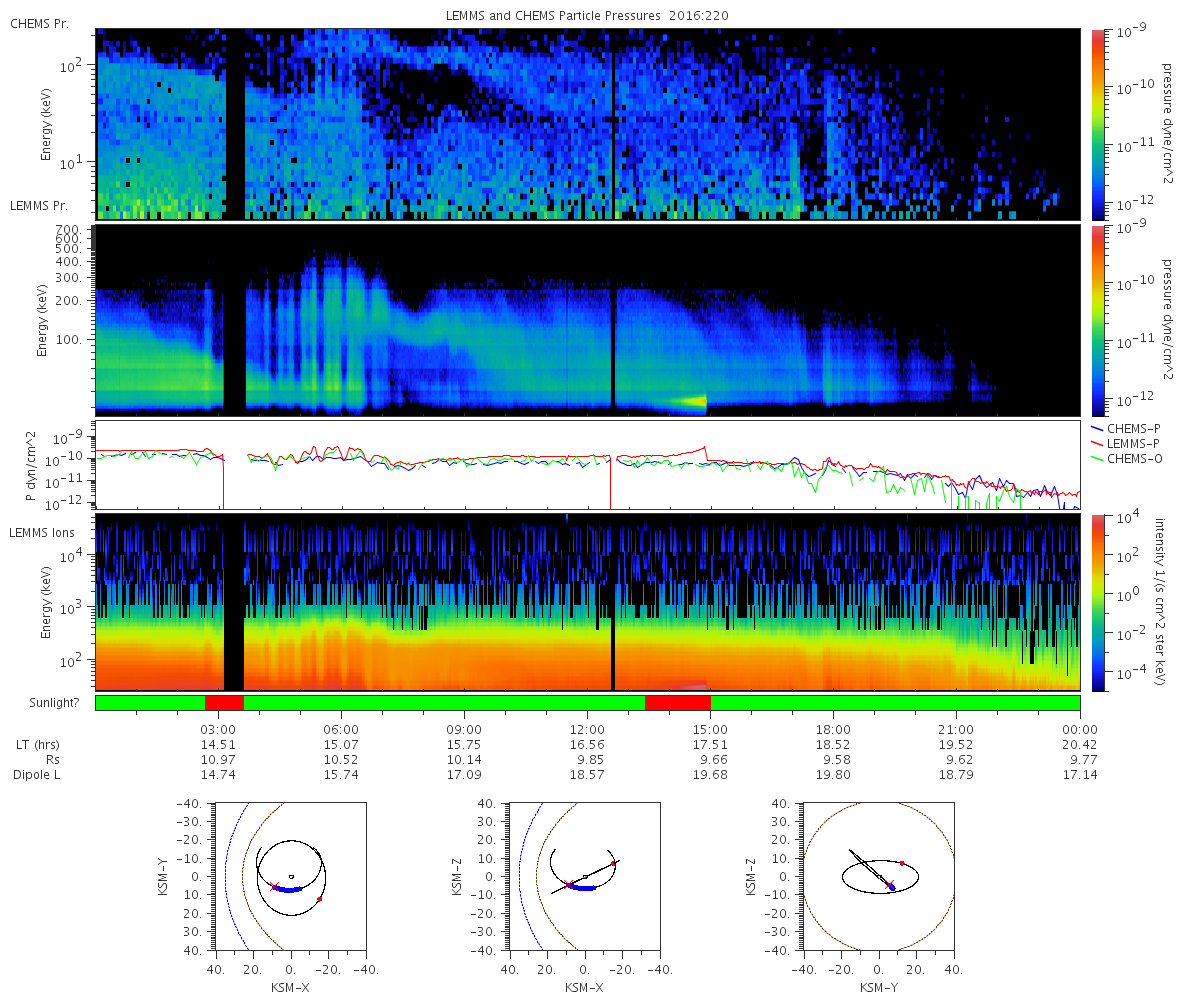The height and width of the screenshot is (1000, 1200).
Task: Click the 'Sunlight?' row label
Action: (x=52, y=703)
